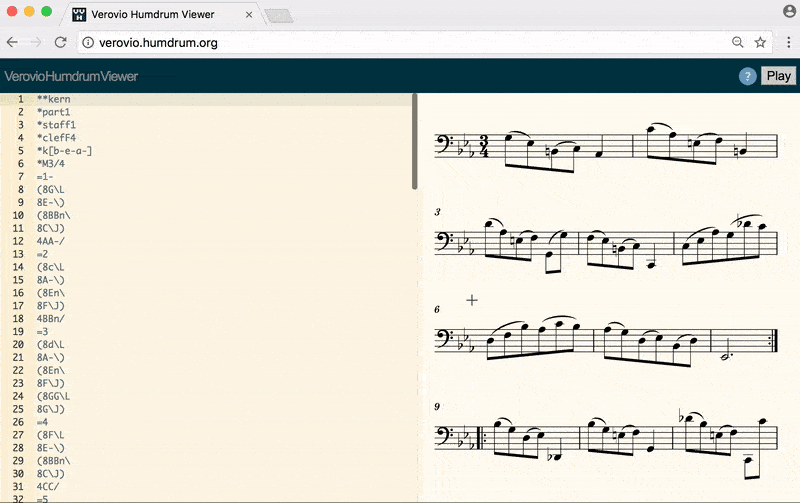The width and height of the screenshot is (800, 503).
Task: Click the end repeat barline after measure 8
Action: click(773, 341)
